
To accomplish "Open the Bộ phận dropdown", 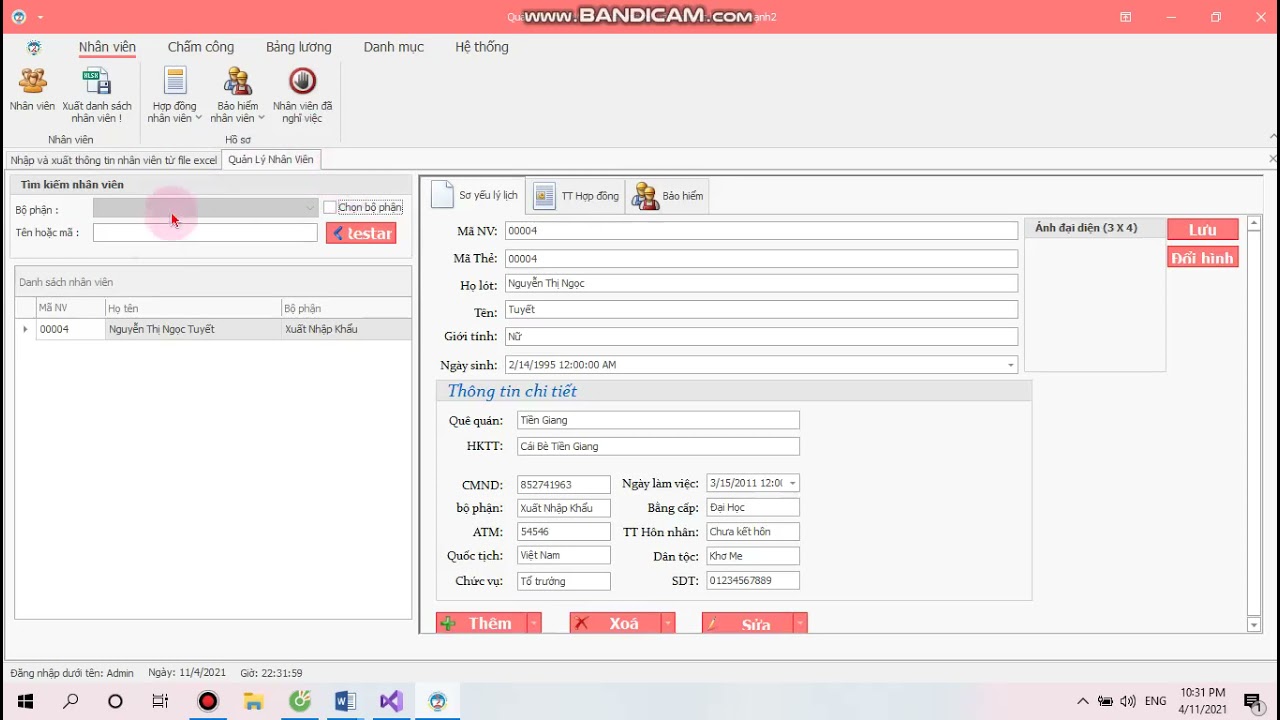I will [x=310, y=208].
